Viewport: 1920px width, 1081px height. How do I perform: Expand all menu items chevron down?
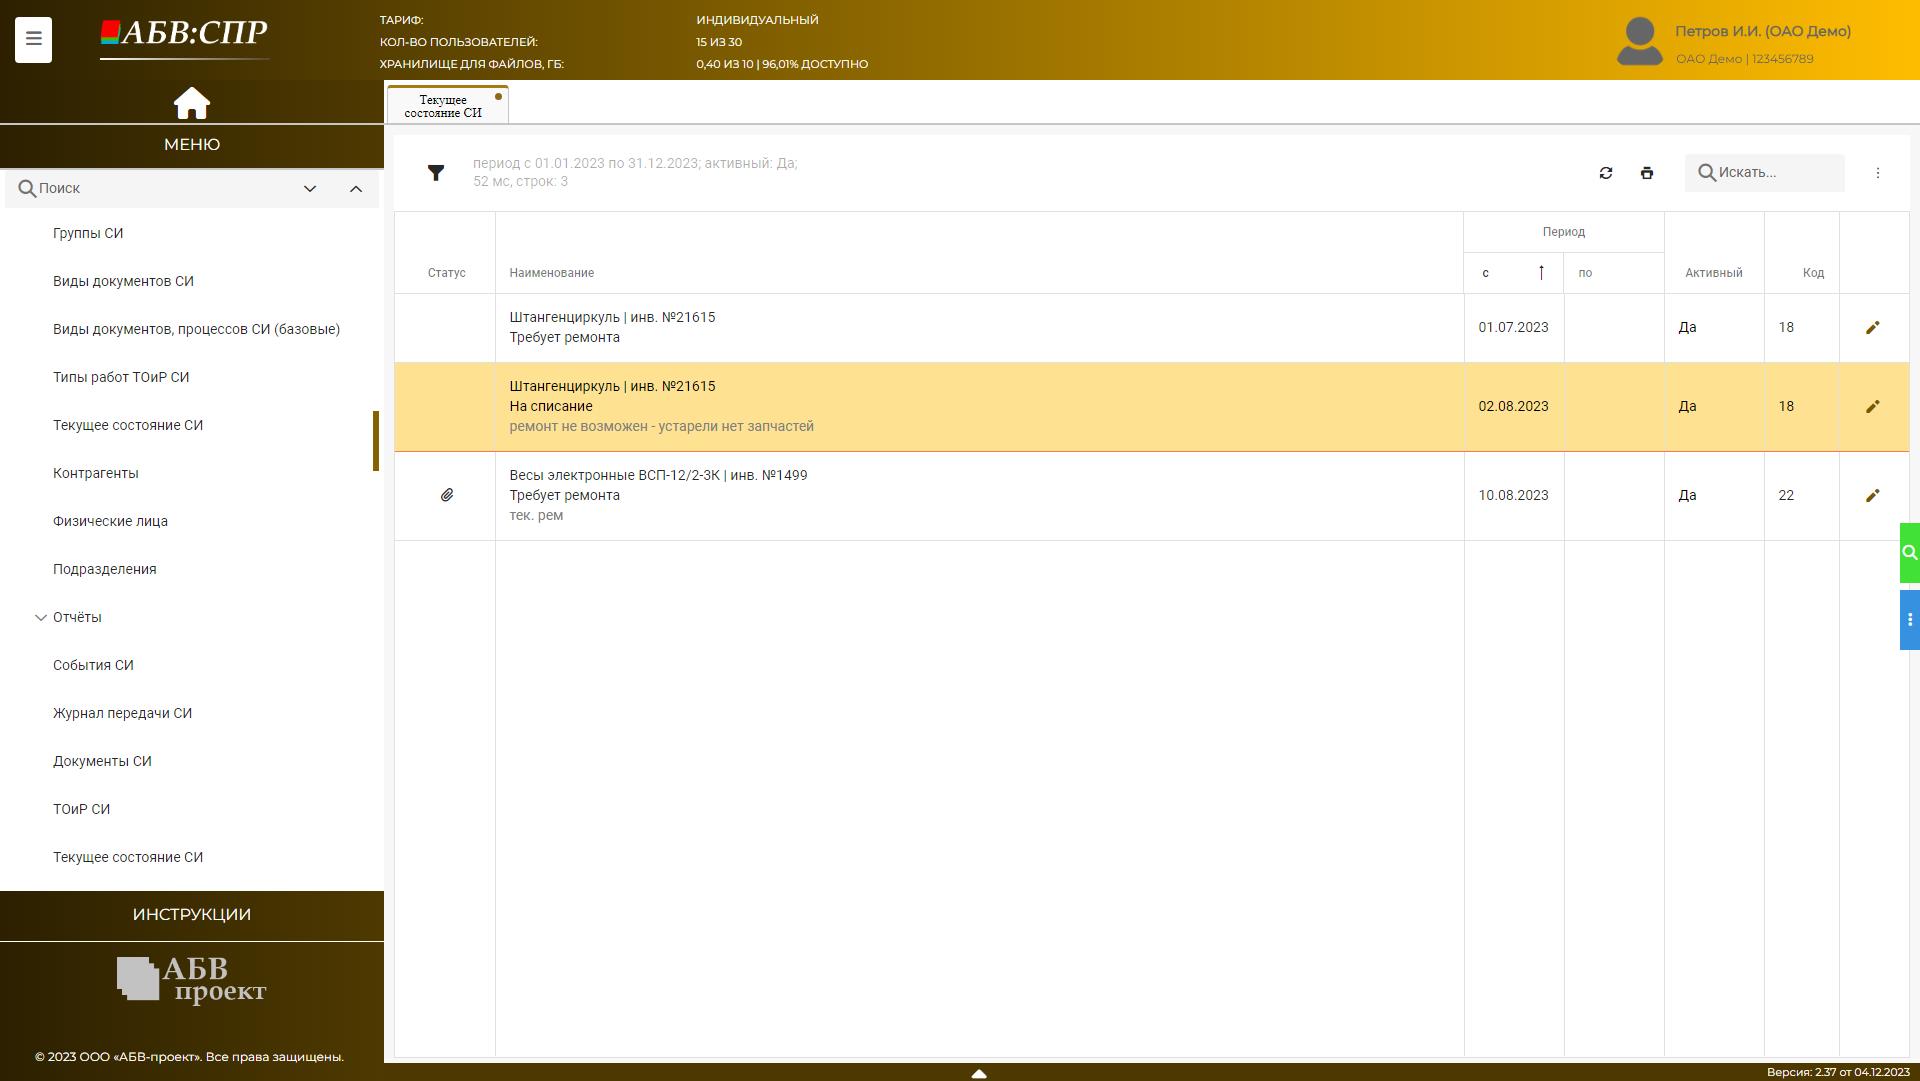click(310, 189)
